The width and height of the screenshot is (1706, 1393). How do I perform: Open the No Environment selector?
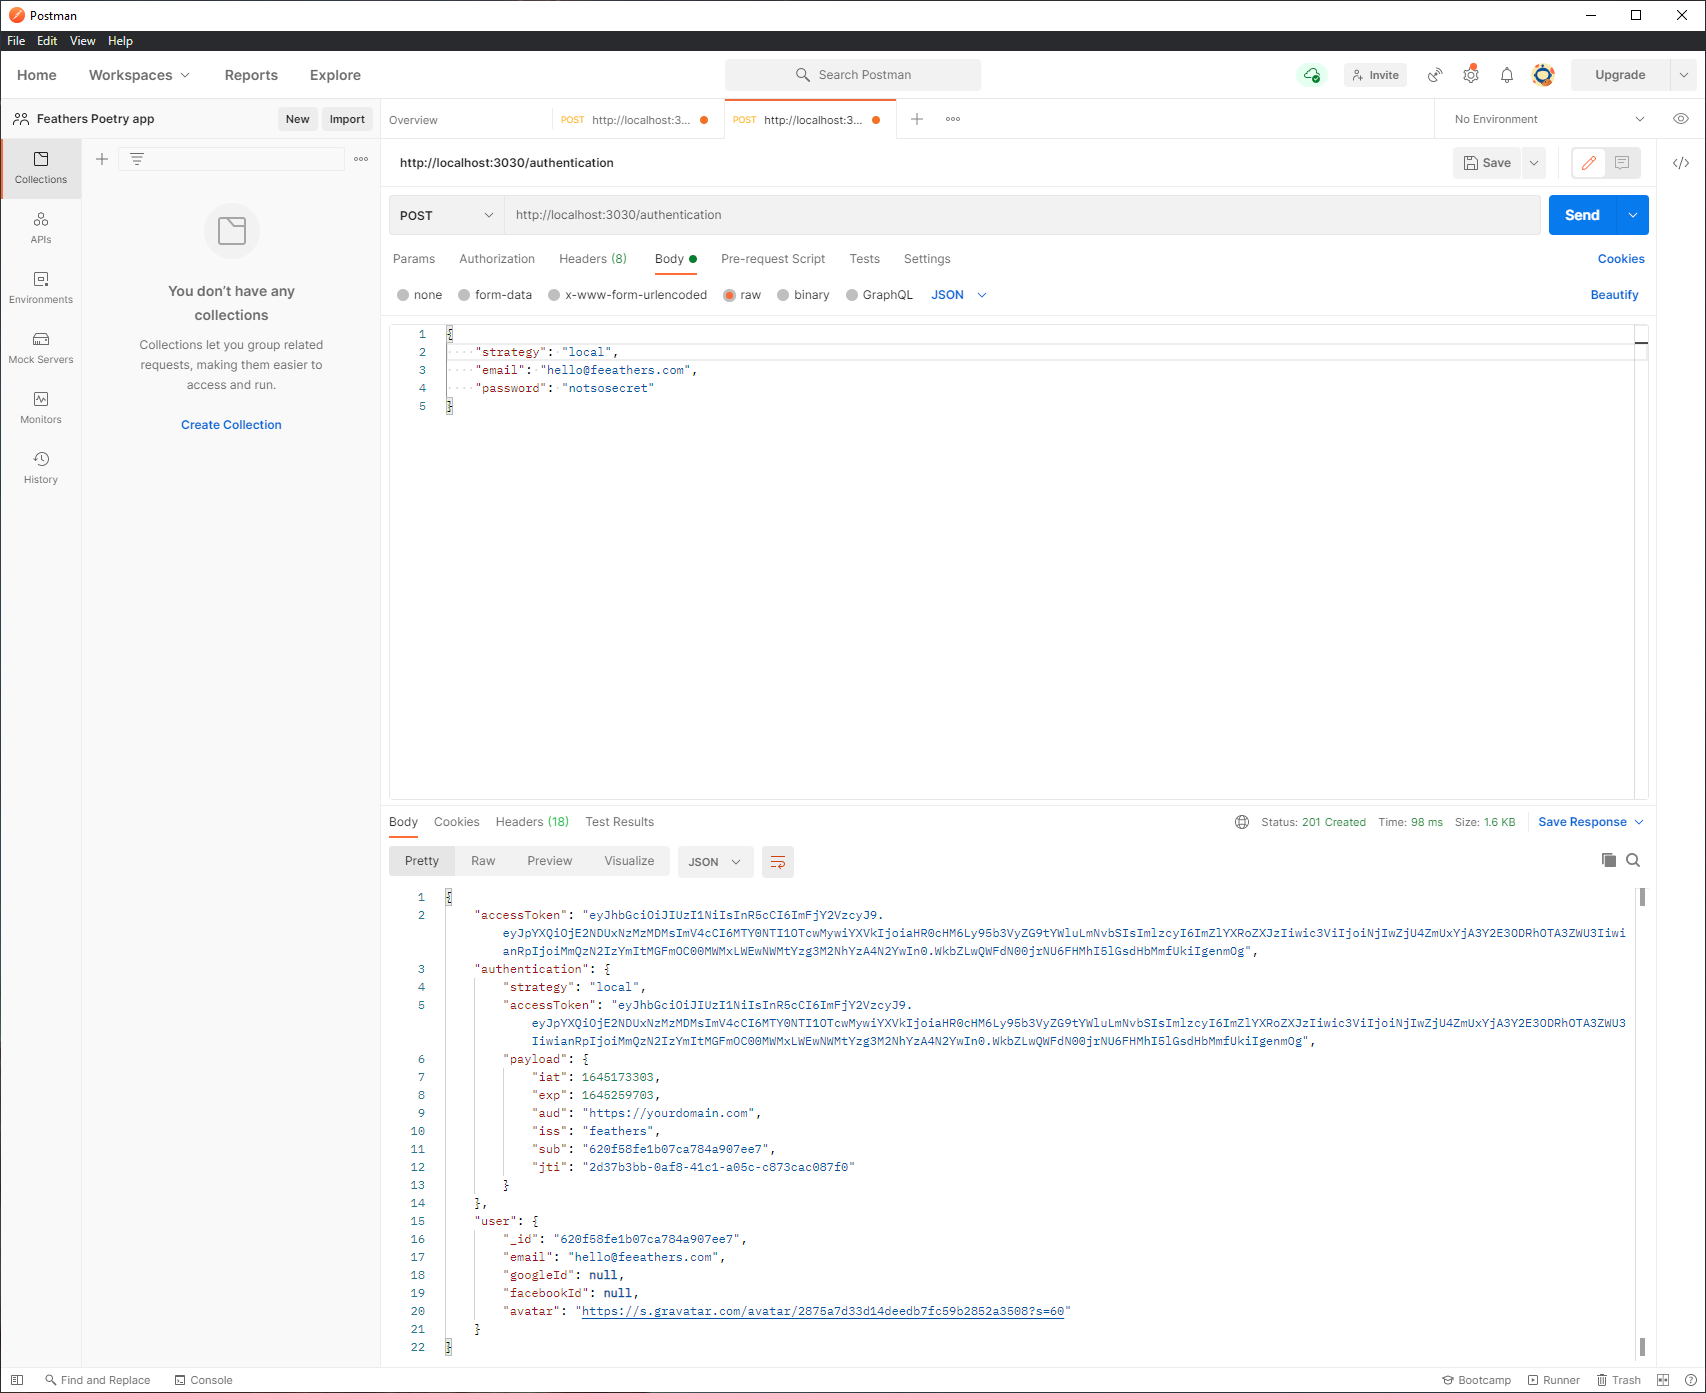(1549, 119)
